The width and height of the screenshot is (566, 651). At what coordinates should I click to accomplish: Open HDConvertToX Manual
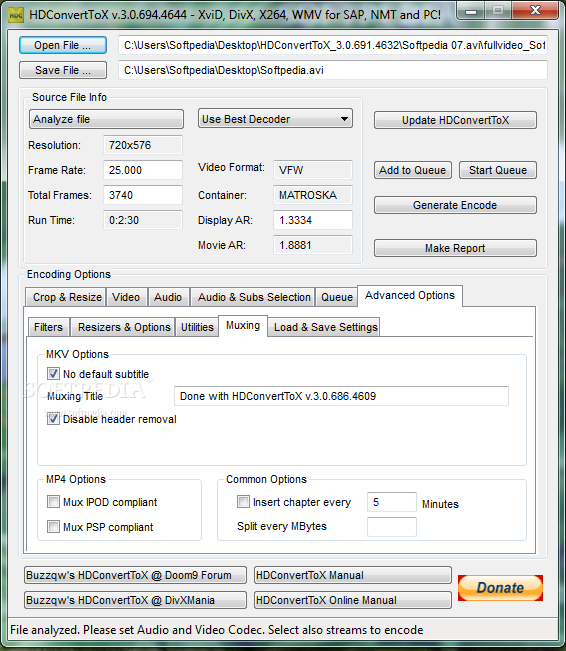coord(353,575)
